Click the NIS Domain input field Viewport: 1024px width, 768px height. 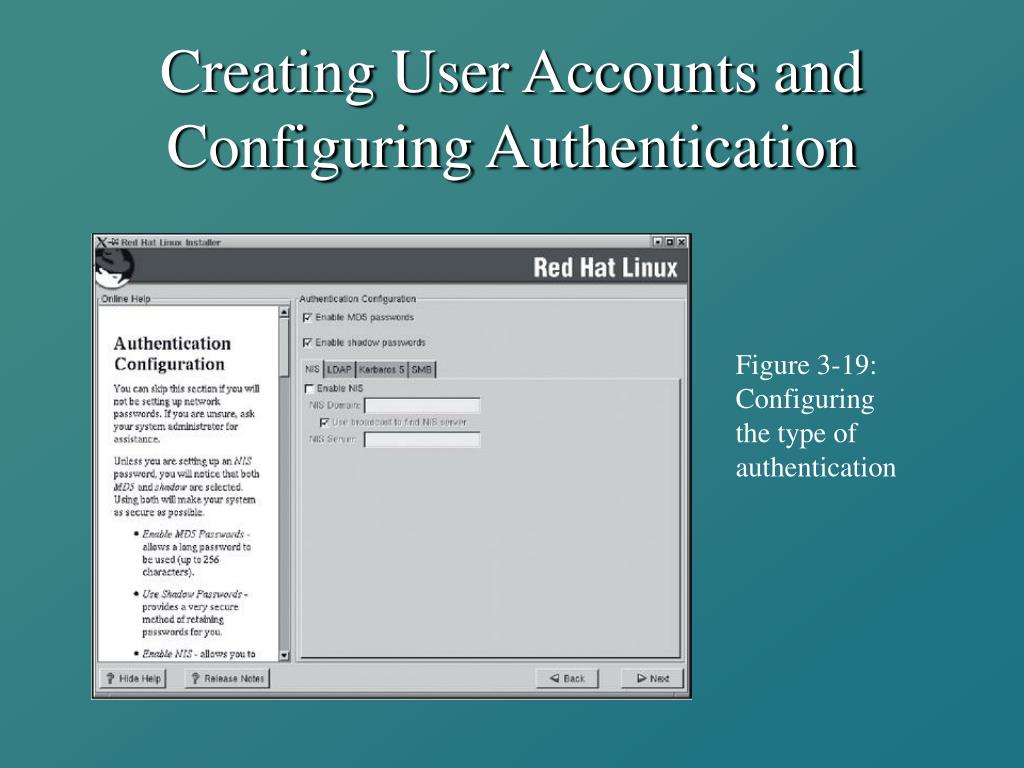click(422, 406)
